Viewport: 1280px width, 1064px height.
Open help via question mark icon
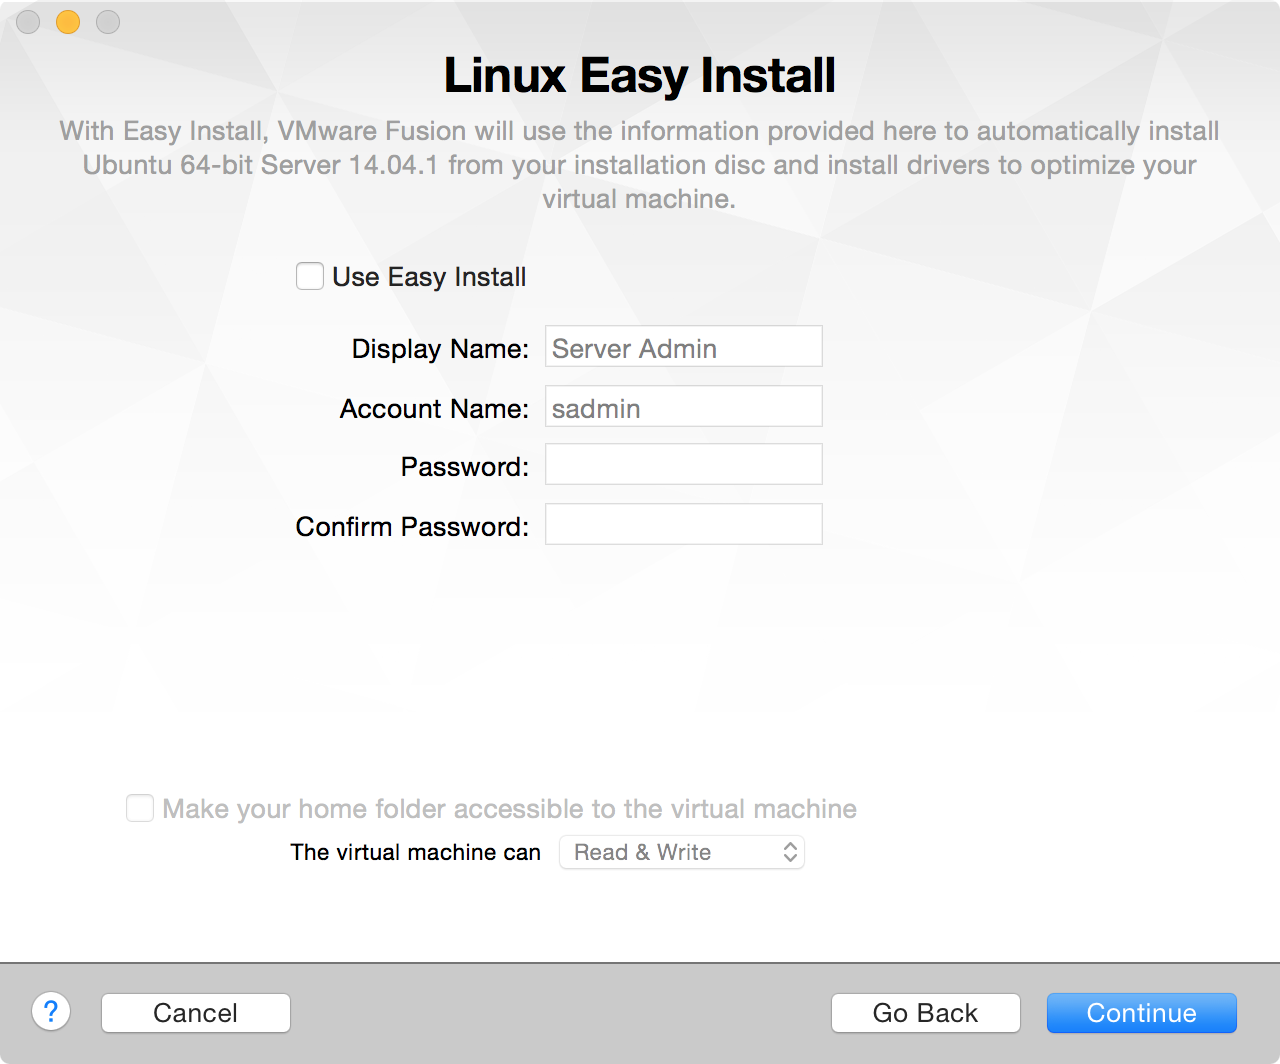[51, 1012]
